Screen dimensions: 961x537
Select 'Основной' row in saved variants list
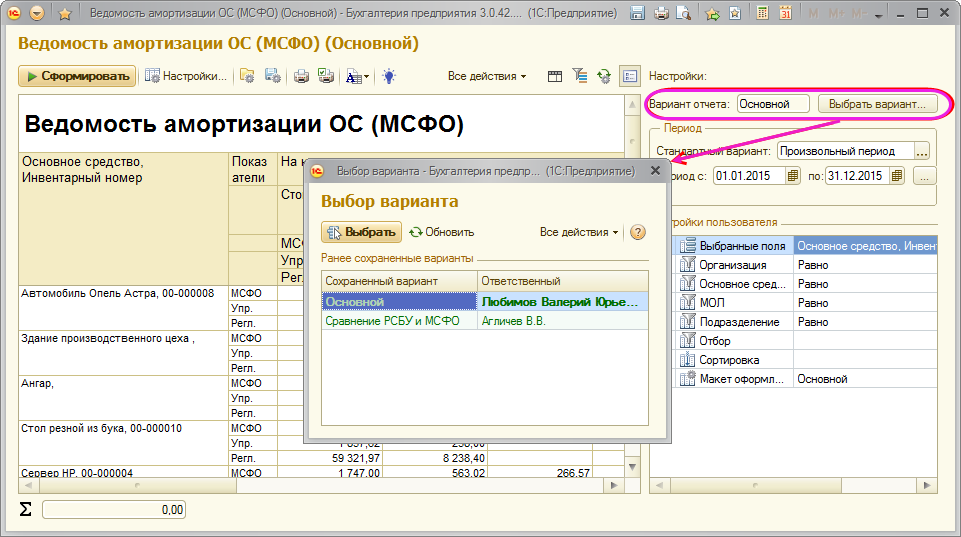point(398,301)
